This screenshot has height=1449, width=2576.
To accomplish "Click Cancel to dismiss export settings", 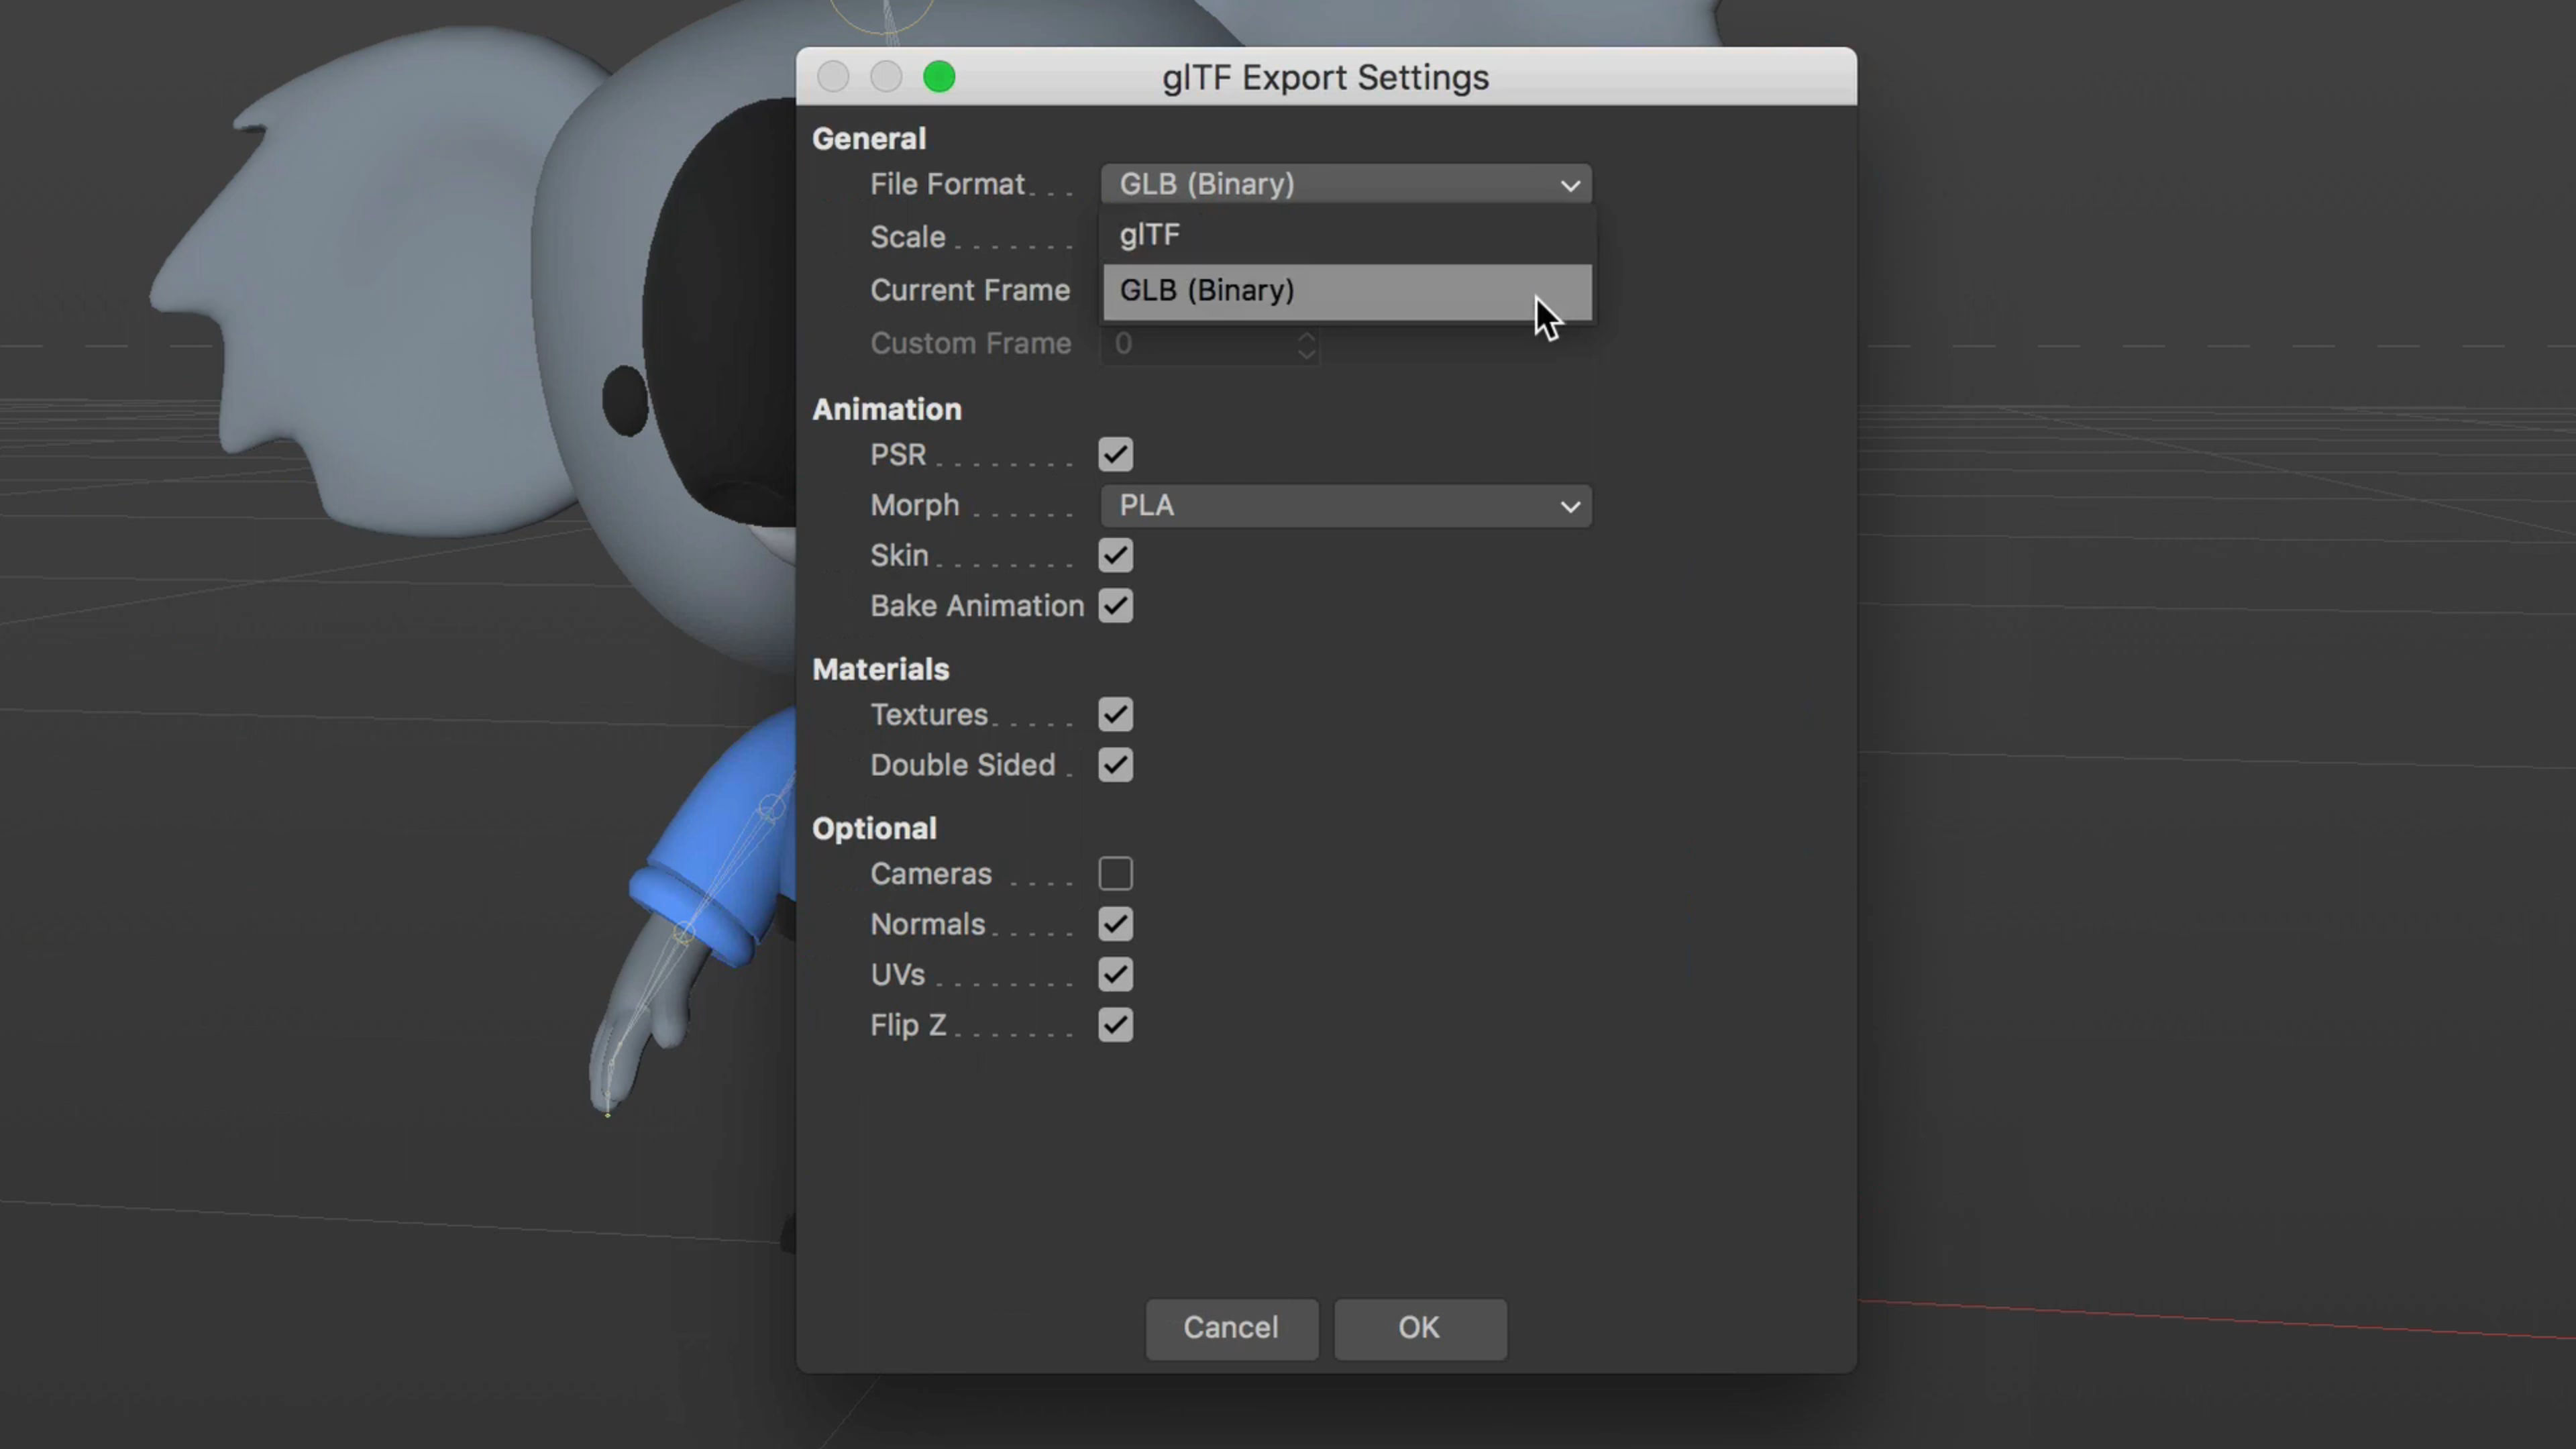I will click(x=1231, y=1328).
